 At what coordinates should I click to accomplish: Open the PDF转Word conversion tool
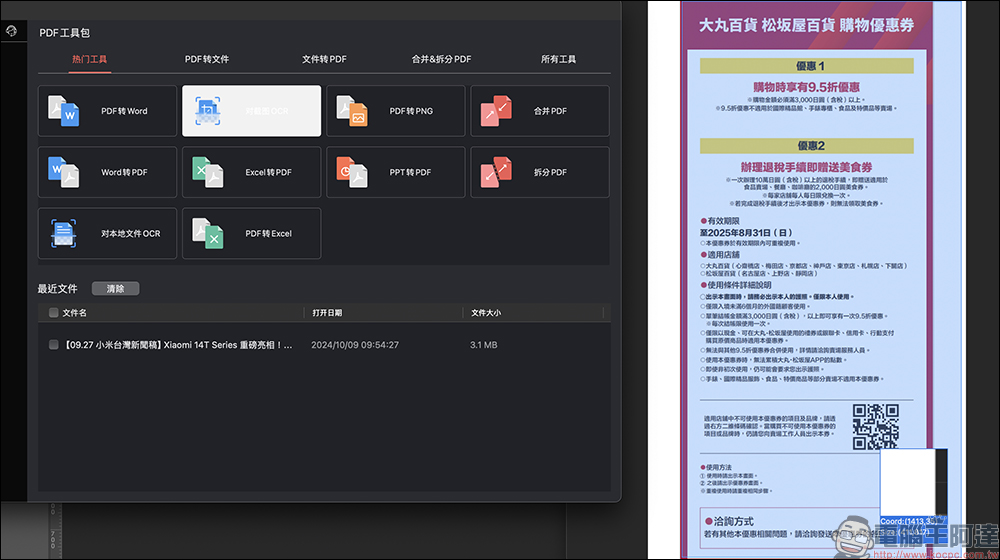pos(107,111)
